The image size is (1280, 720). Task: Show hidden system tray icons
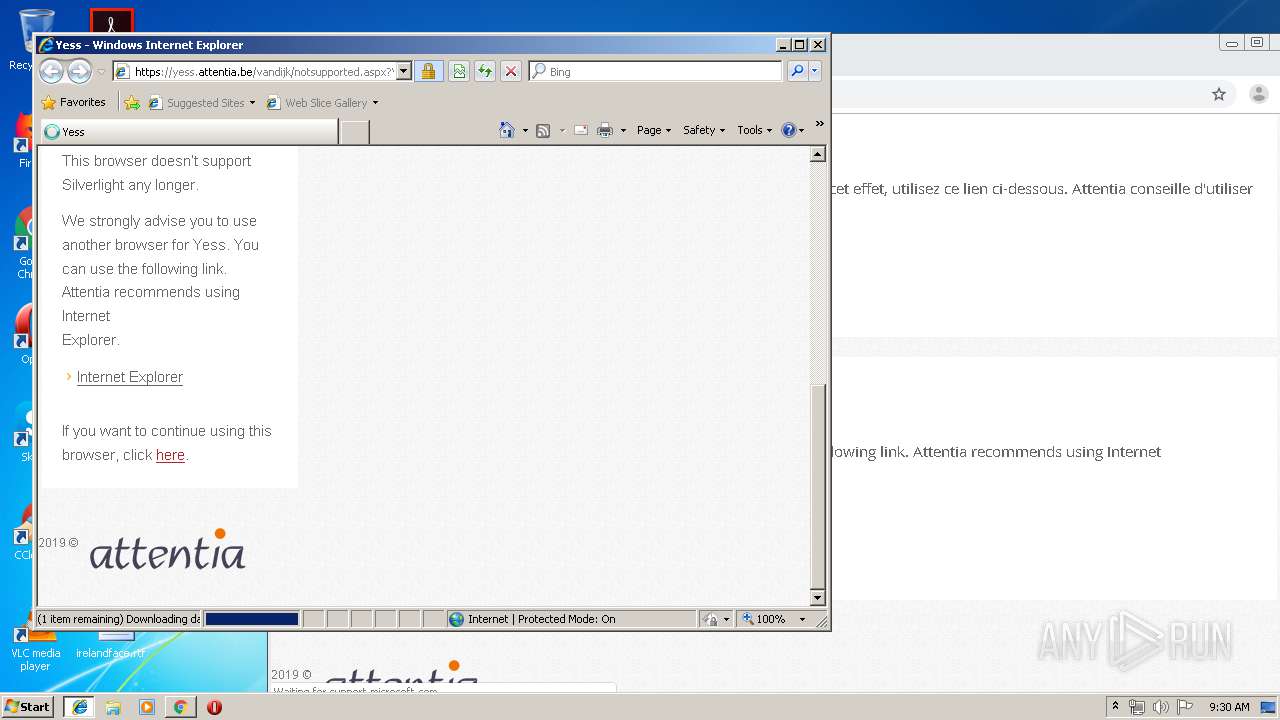click(x=1116, y=707)
